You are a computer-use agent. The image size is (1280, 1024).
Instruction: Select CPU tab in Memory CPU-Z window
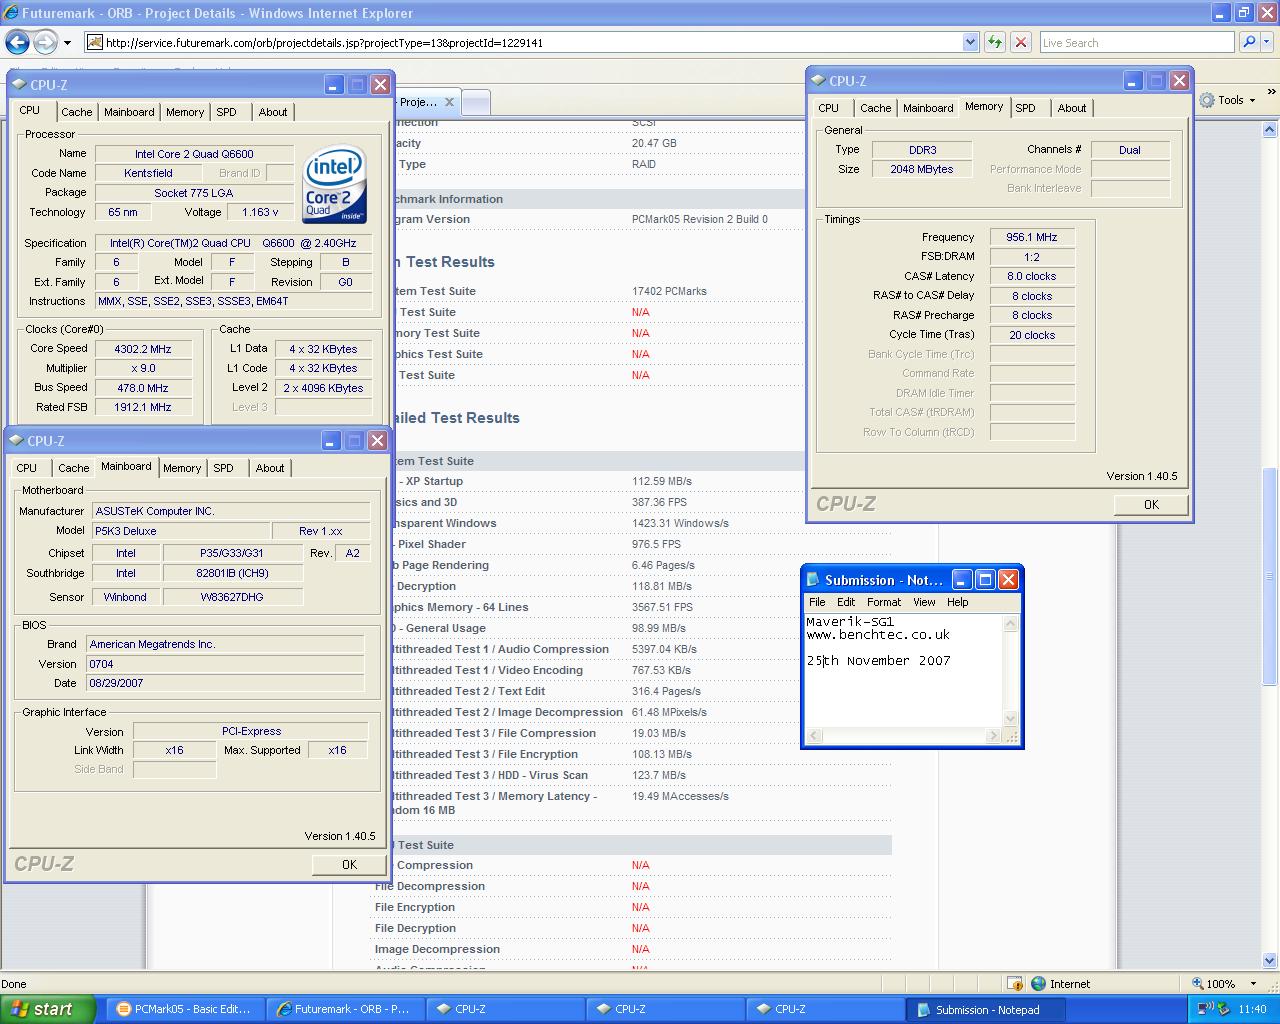click(x=829, y=108)
